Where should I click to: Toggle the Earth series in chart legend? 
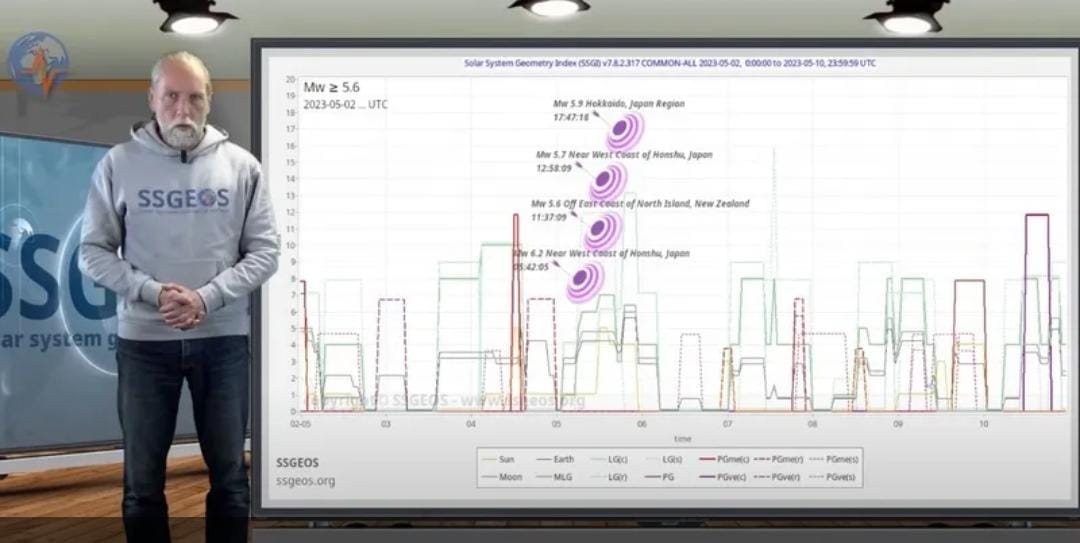554,460
